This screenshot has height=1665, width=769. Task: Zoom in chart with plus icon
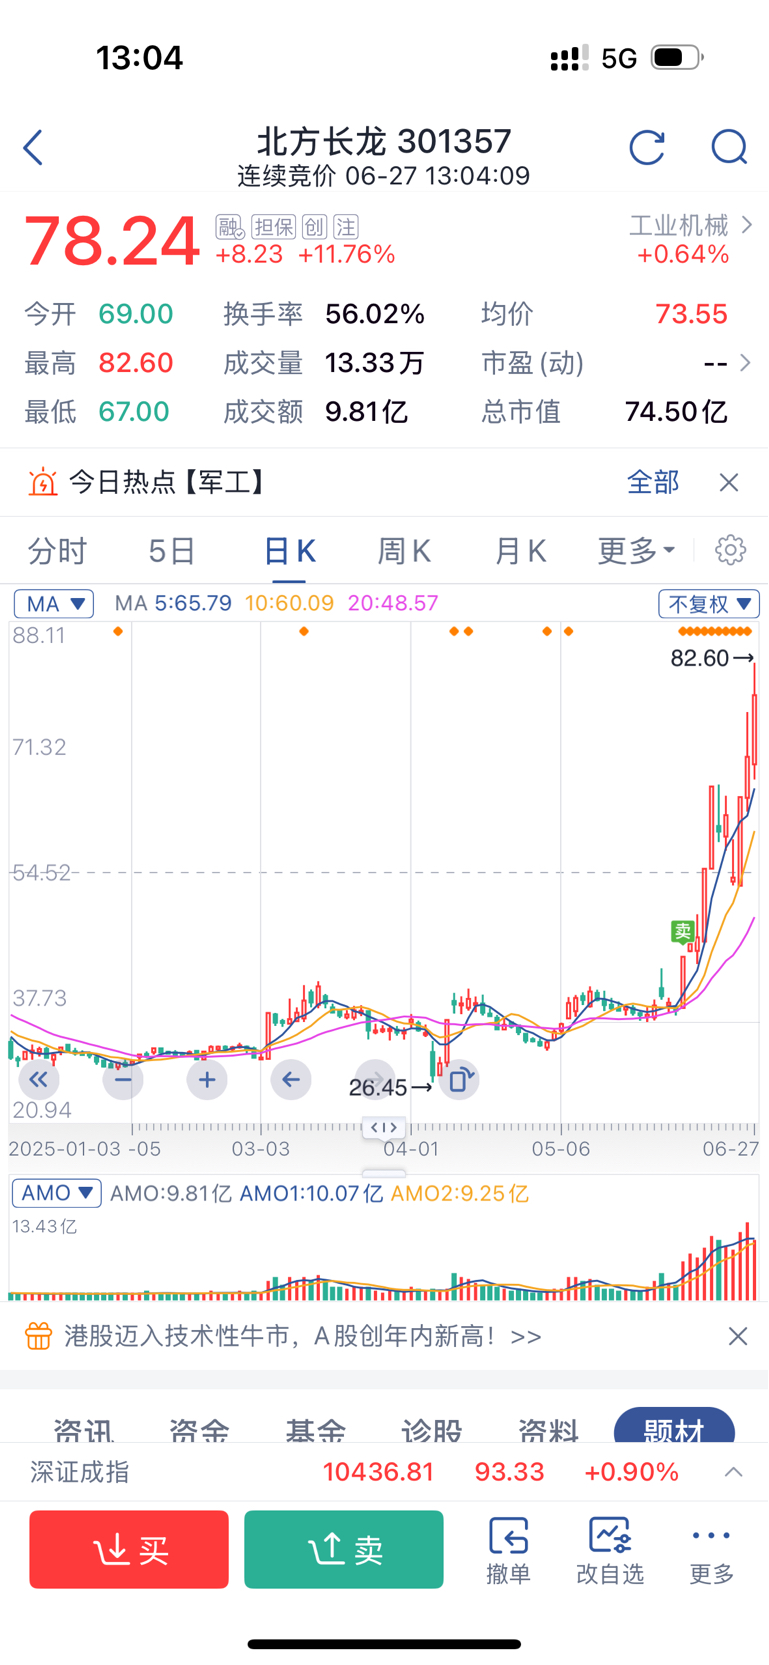coord(207,1080)
